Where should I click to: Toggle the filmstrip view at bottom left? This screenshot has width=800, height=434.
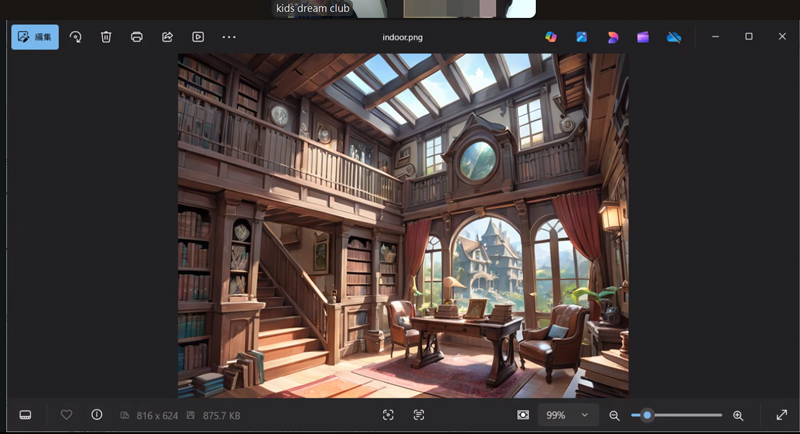[26, 415]
